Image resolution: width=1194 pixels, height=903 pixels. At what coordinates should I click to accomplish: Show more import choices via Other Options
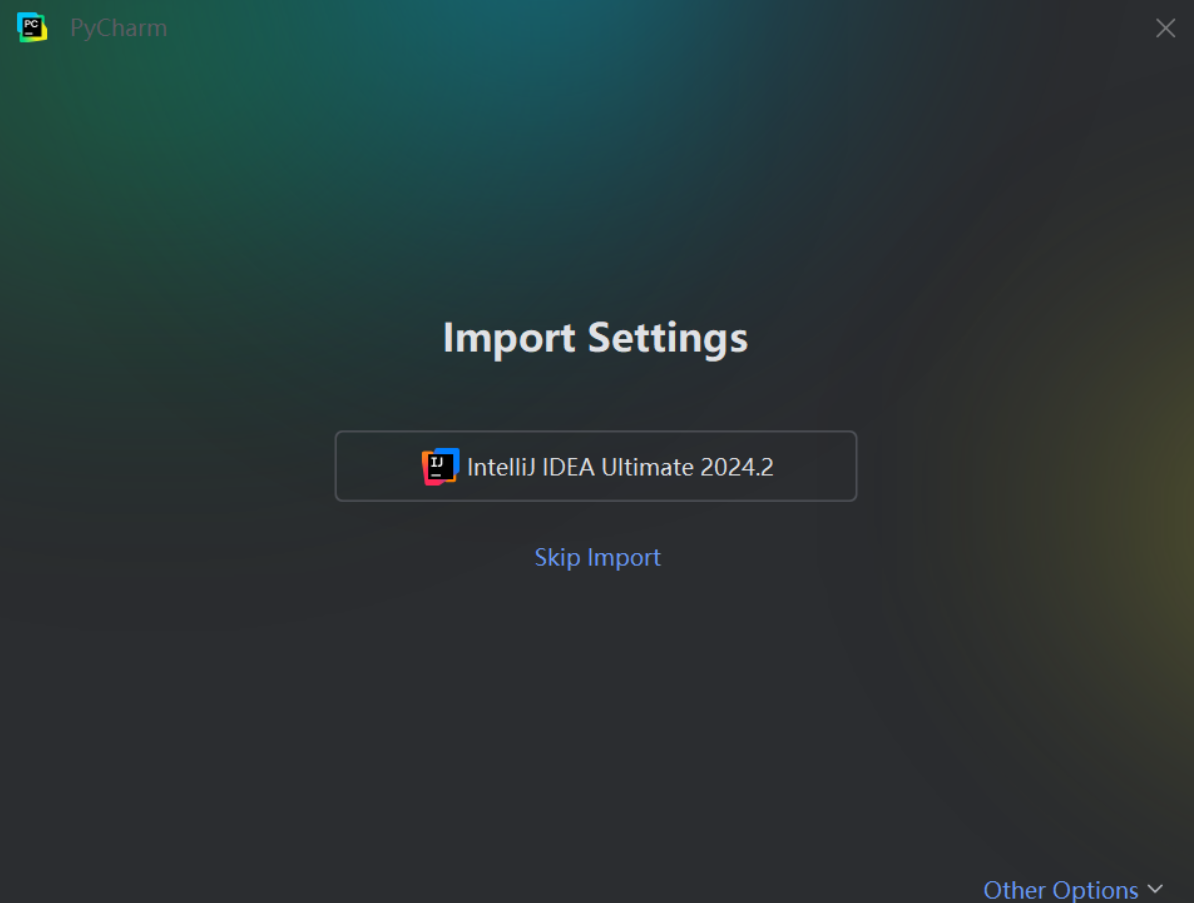pos(1072,889)
